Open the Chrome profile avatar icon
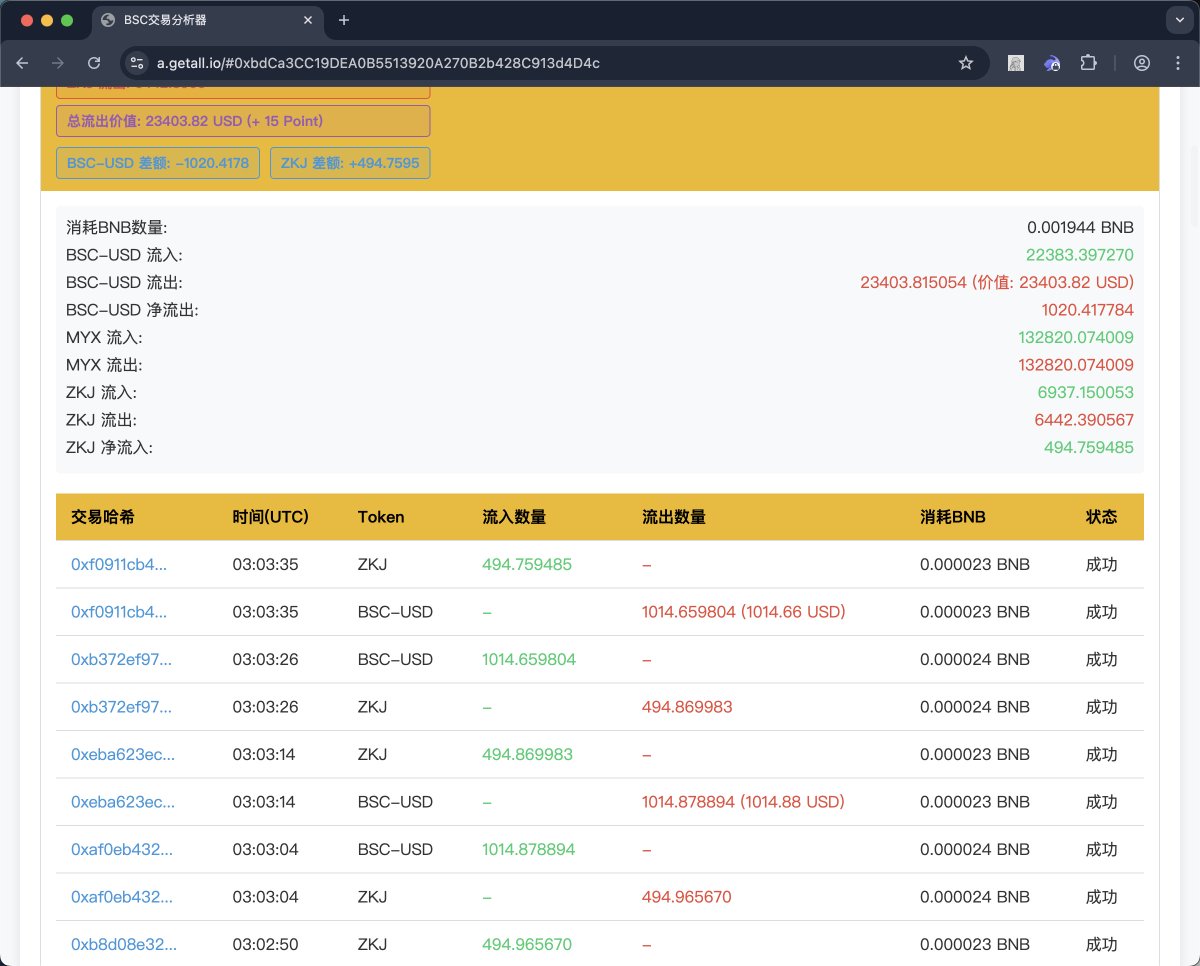This screenshot has width=1200, height=966. point(1141,63)
